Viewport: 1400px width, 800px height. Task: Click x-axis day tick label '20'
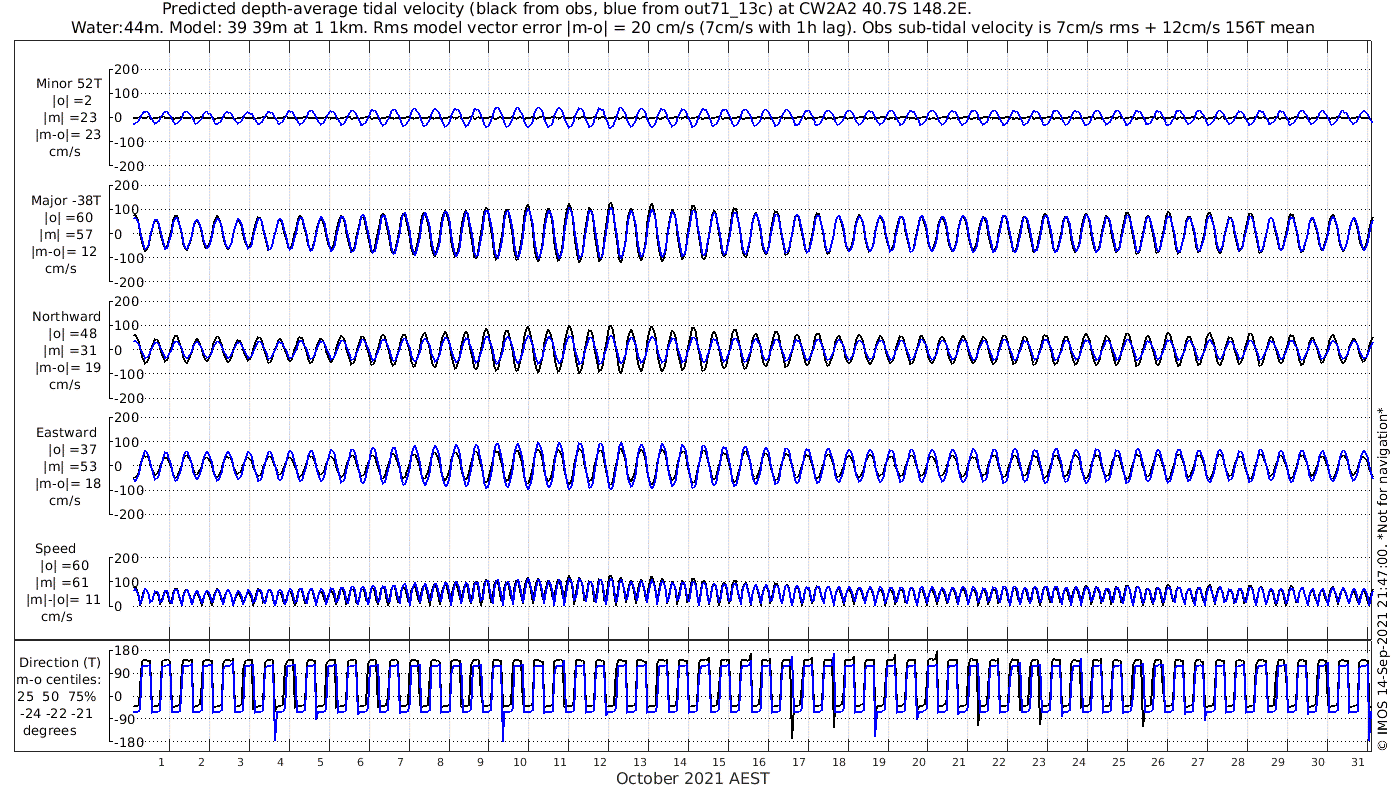pyautogui.click(x=919, y=761)
